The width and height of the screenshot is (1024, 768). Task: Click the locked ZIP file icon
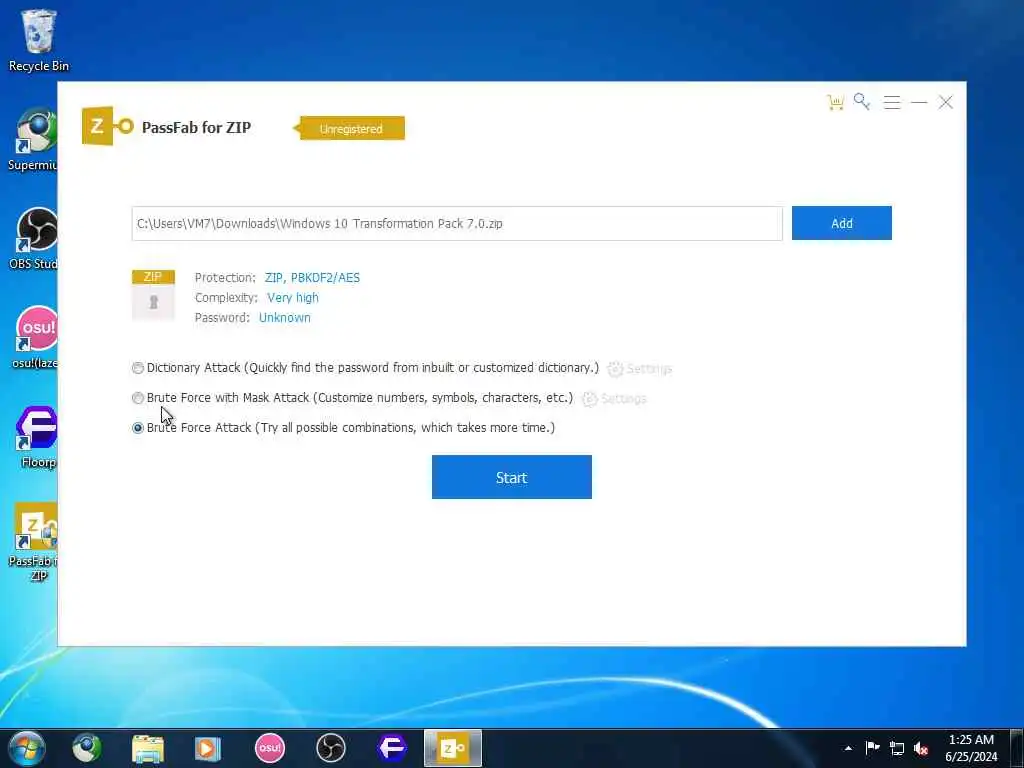pyautogui.click(x=153, y=295)
